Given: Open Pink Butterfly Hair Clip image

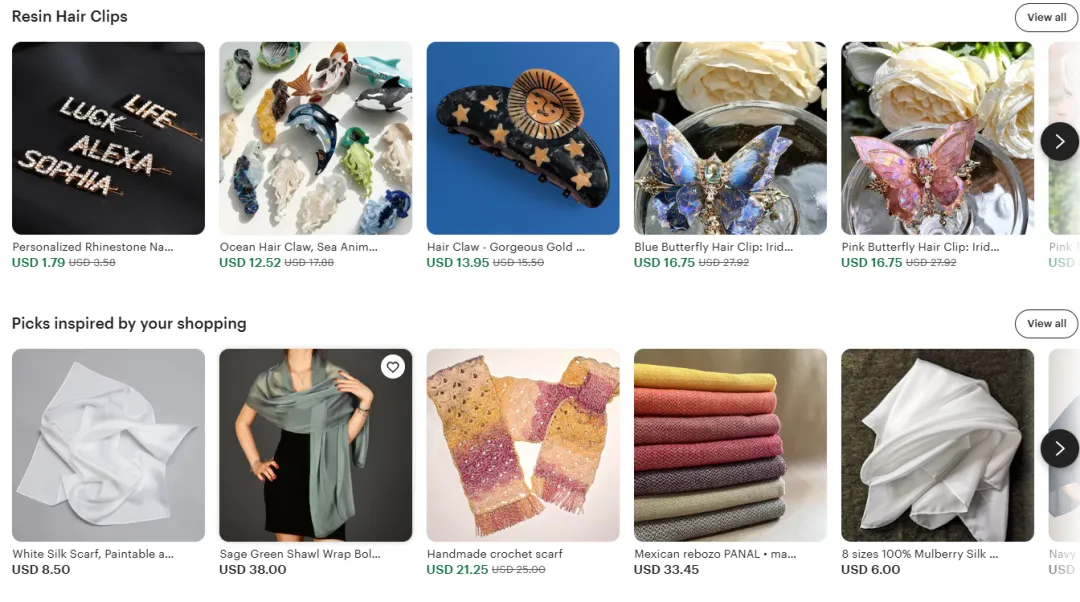Looking at the screenshot, I should [937, 138].
